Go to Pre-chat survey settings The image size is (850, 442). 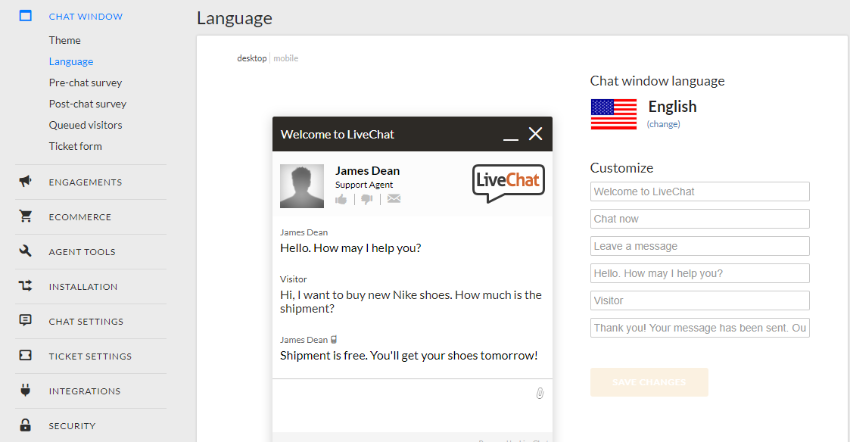pos(86,82)
